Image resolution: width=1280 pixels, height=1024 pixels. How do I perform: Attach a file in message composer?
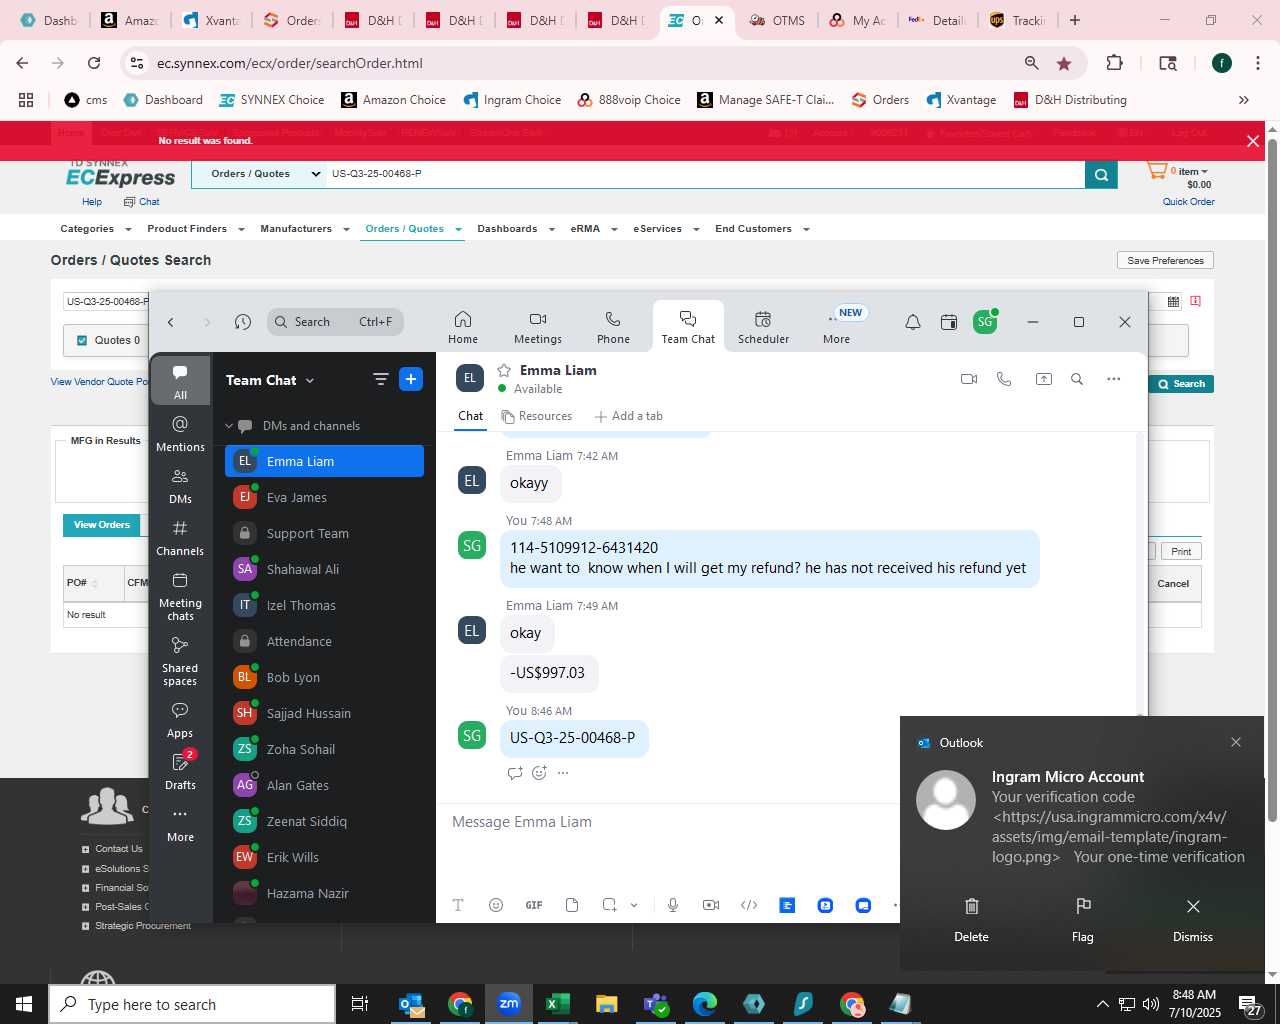pos(572,905)
